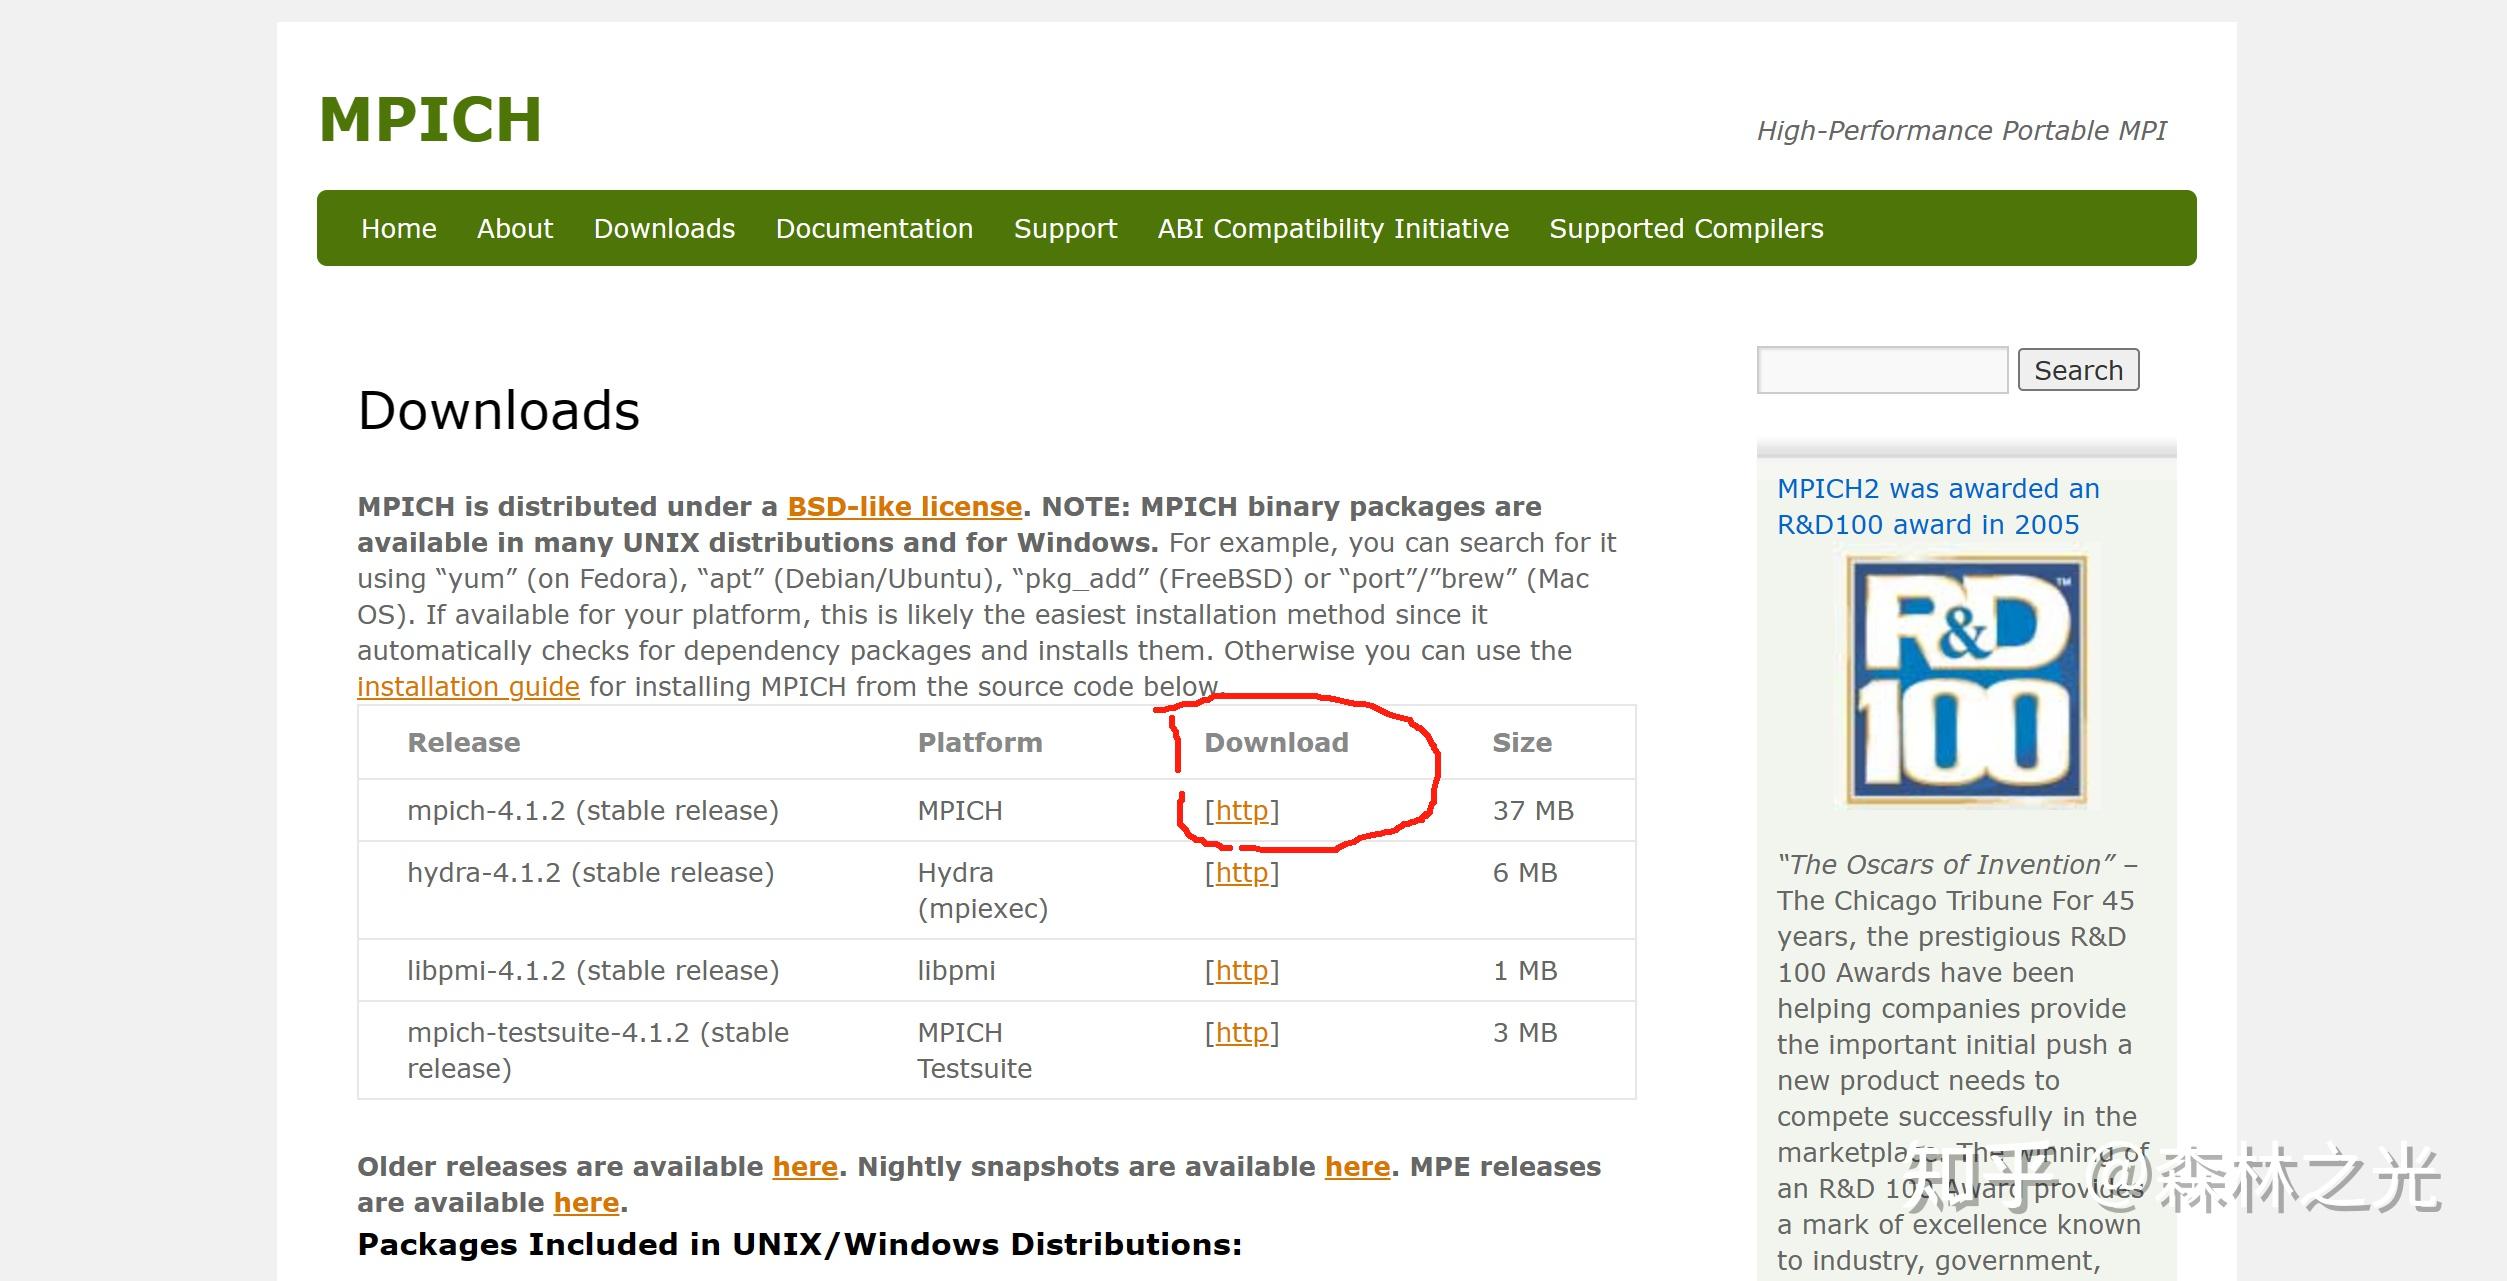Open Documentation in the navigation bar
The height and width of the screenshot is (1281, 2507).
click(x=874, y=229)
